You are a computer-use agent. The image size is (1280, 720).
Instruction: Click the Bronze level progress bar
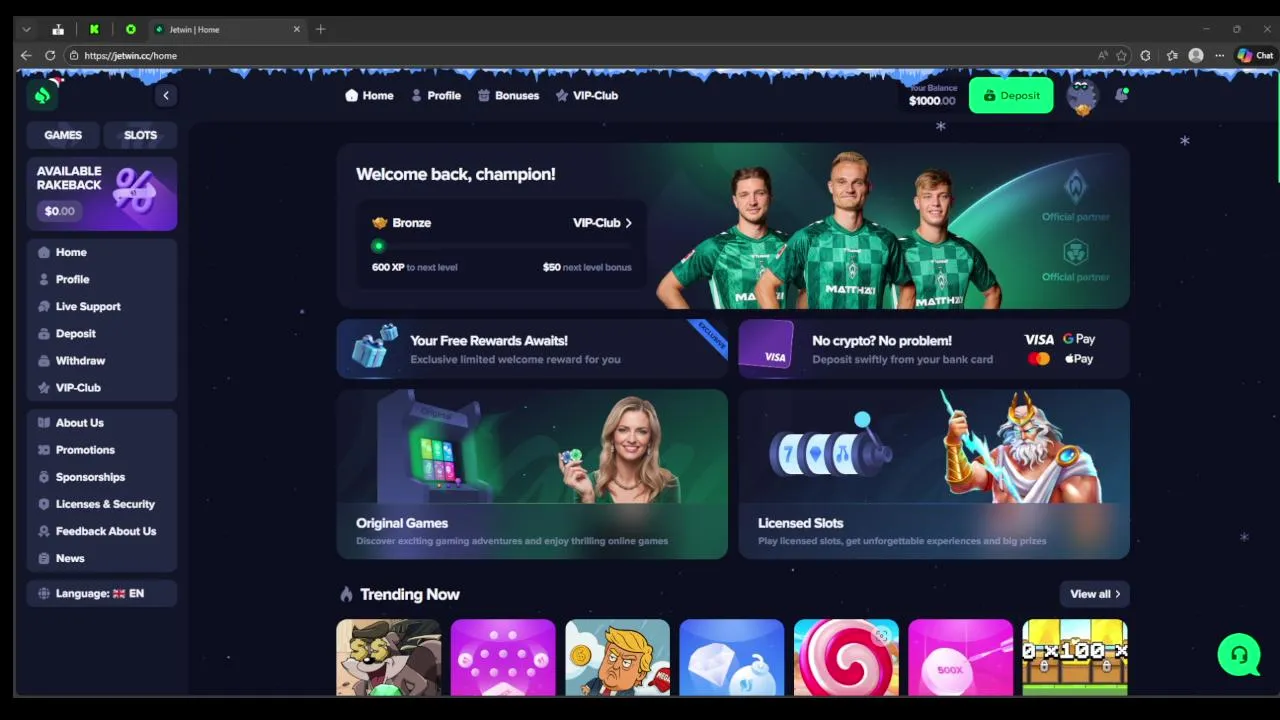[x=501, y=246]
